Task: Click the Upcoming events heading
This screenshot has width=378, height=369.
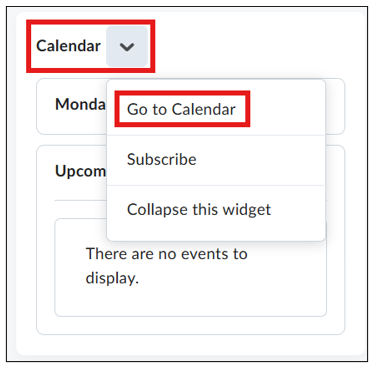Action: (x=81, y=171)
